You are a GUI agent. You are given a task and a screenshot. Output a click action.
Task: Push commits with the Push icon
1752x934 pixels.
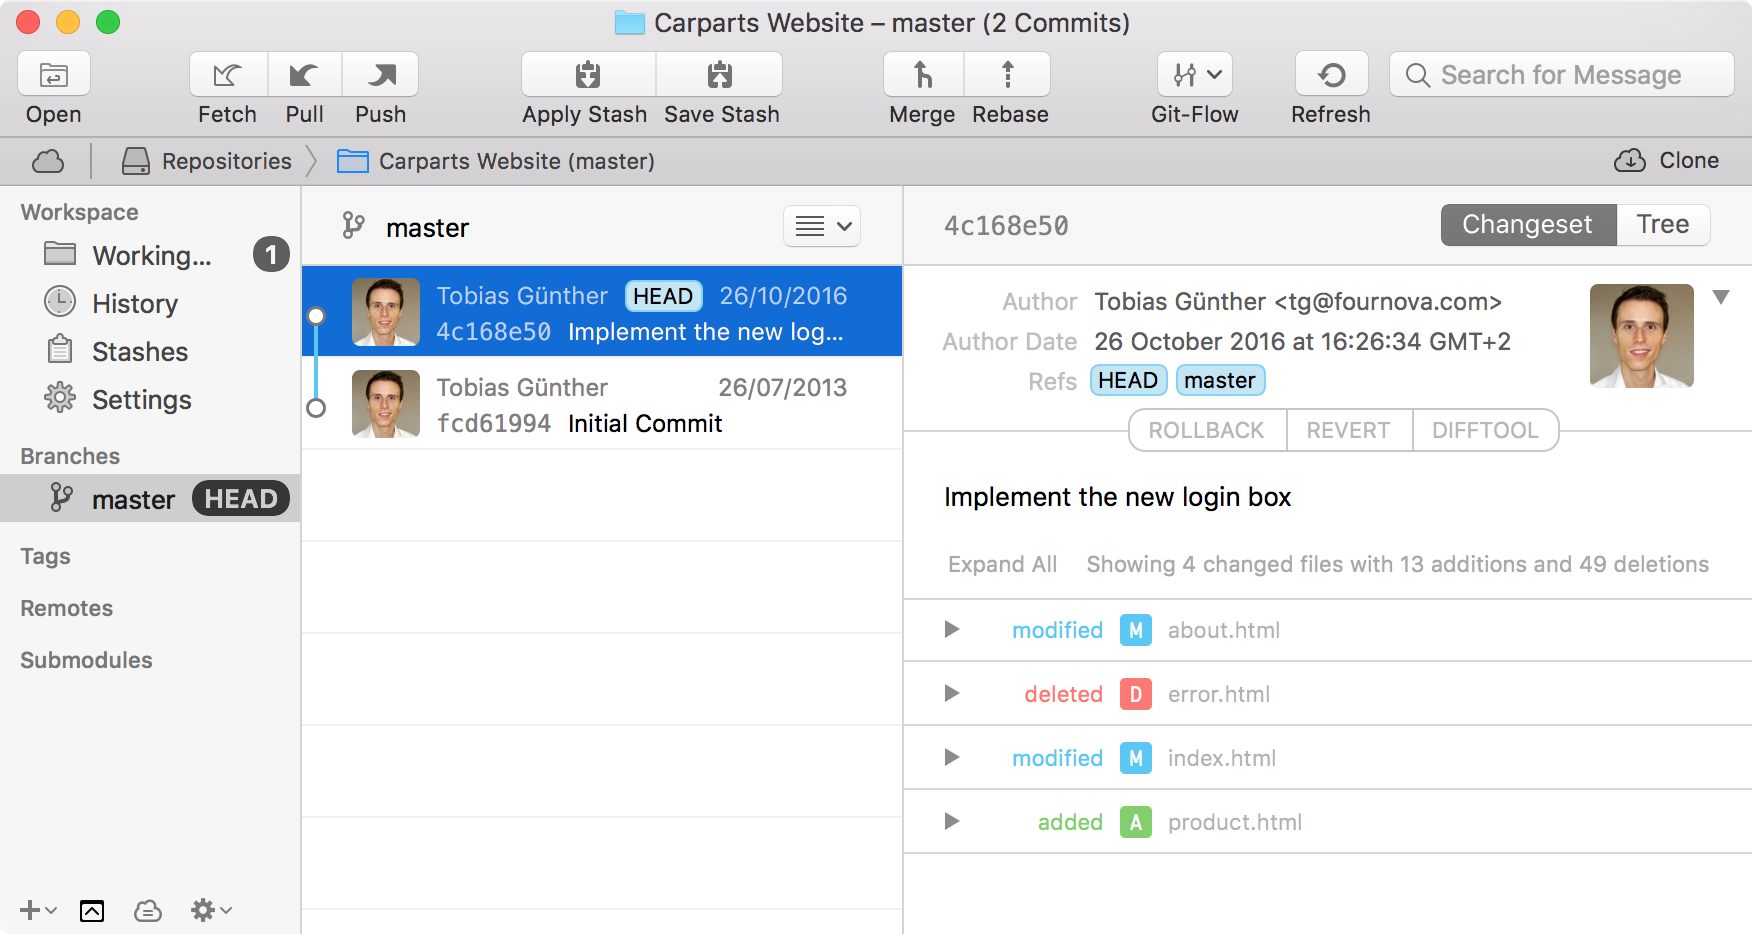(381, 75)
